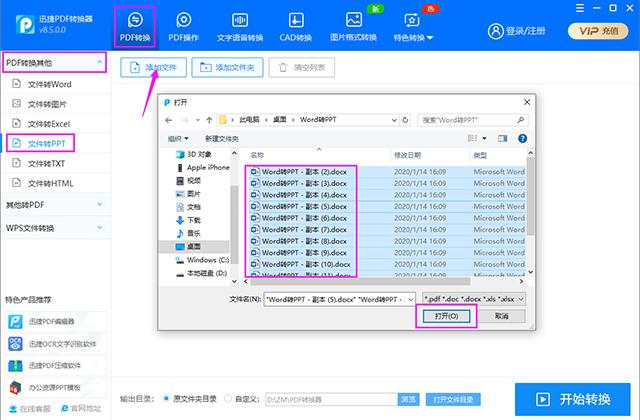Open 办公资源PPT模板 product recommendation
The width and height of the screenshot is (640, 420).
56,387
